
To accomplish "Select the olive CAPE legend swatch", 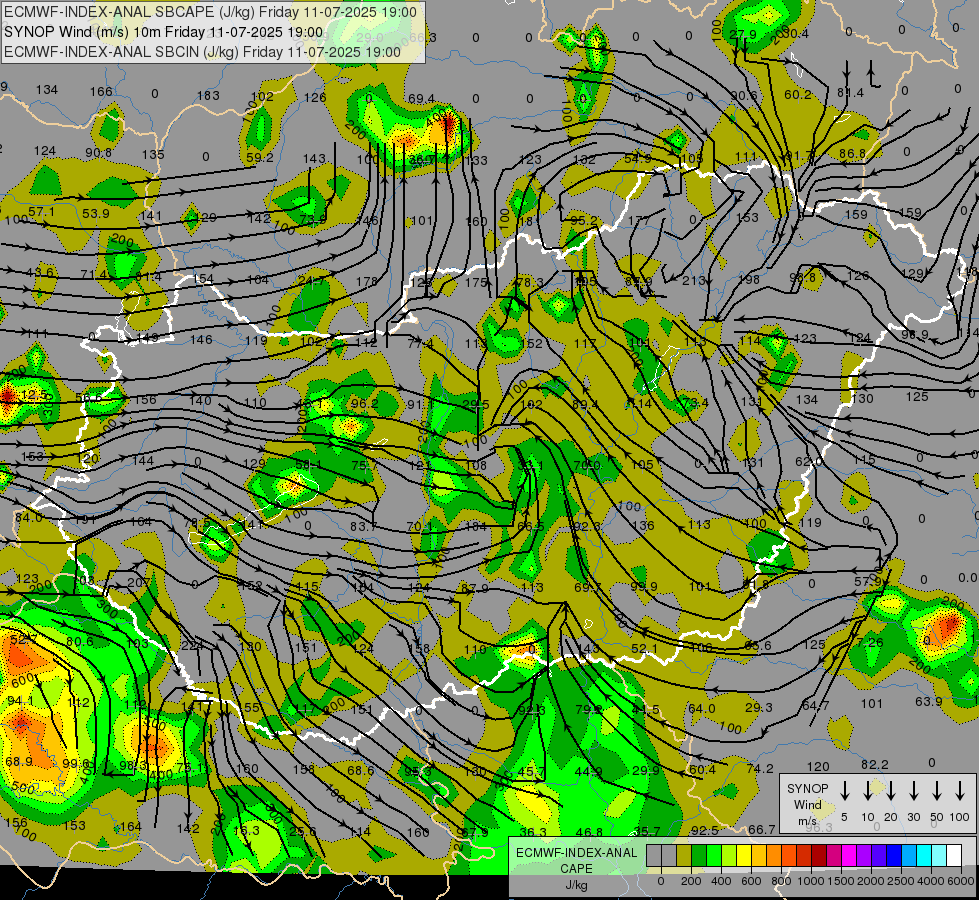I will 684,855.
